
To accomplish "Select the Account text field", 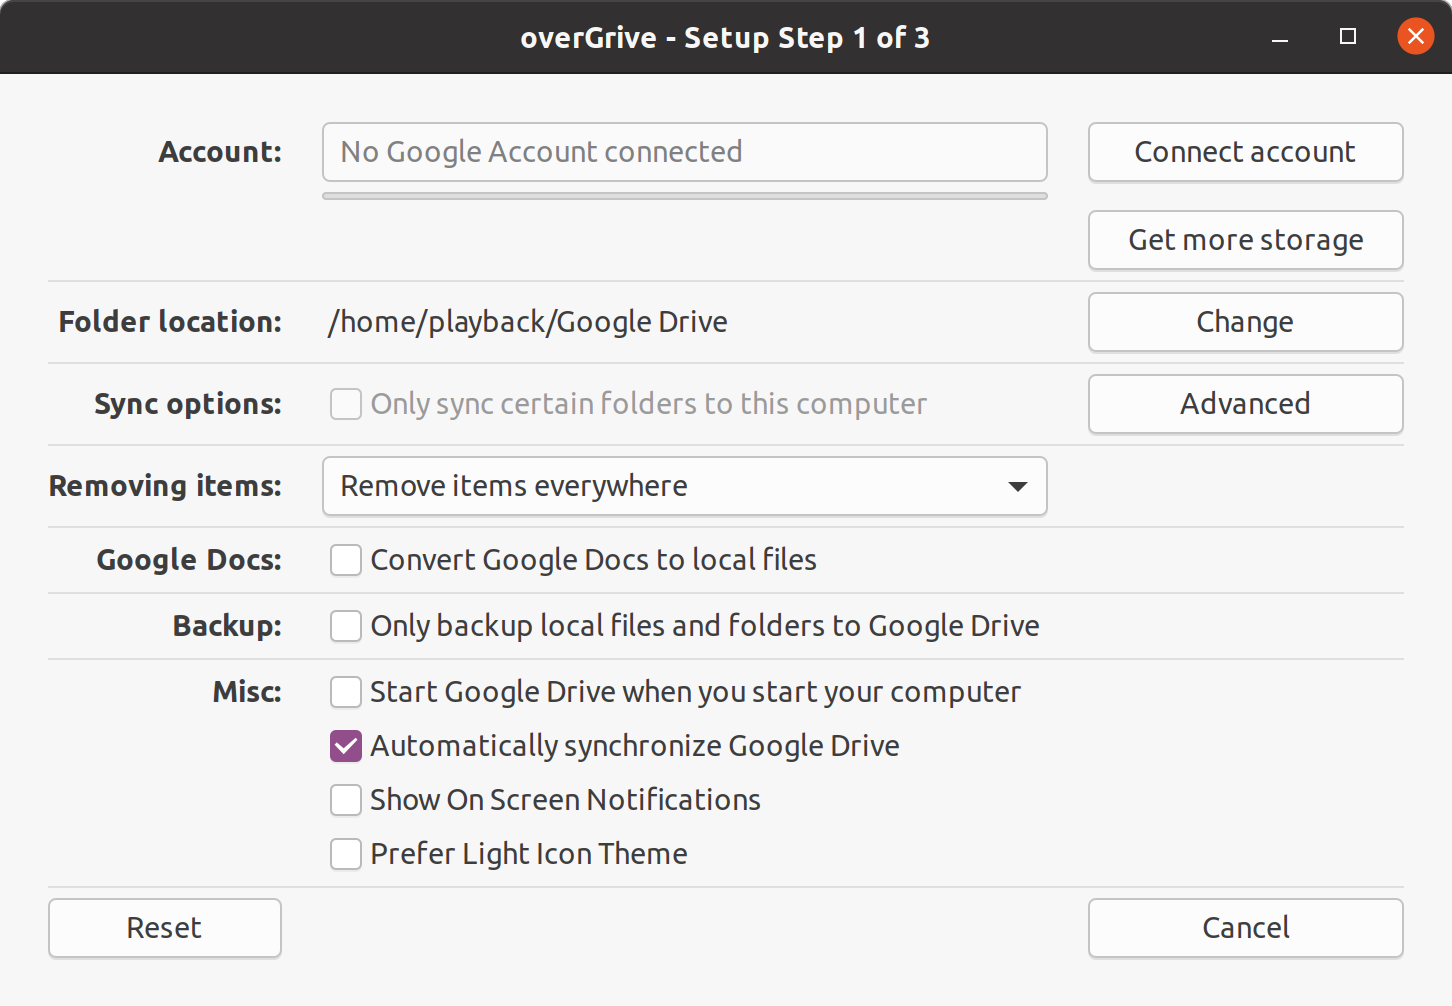I will (685, 152).
